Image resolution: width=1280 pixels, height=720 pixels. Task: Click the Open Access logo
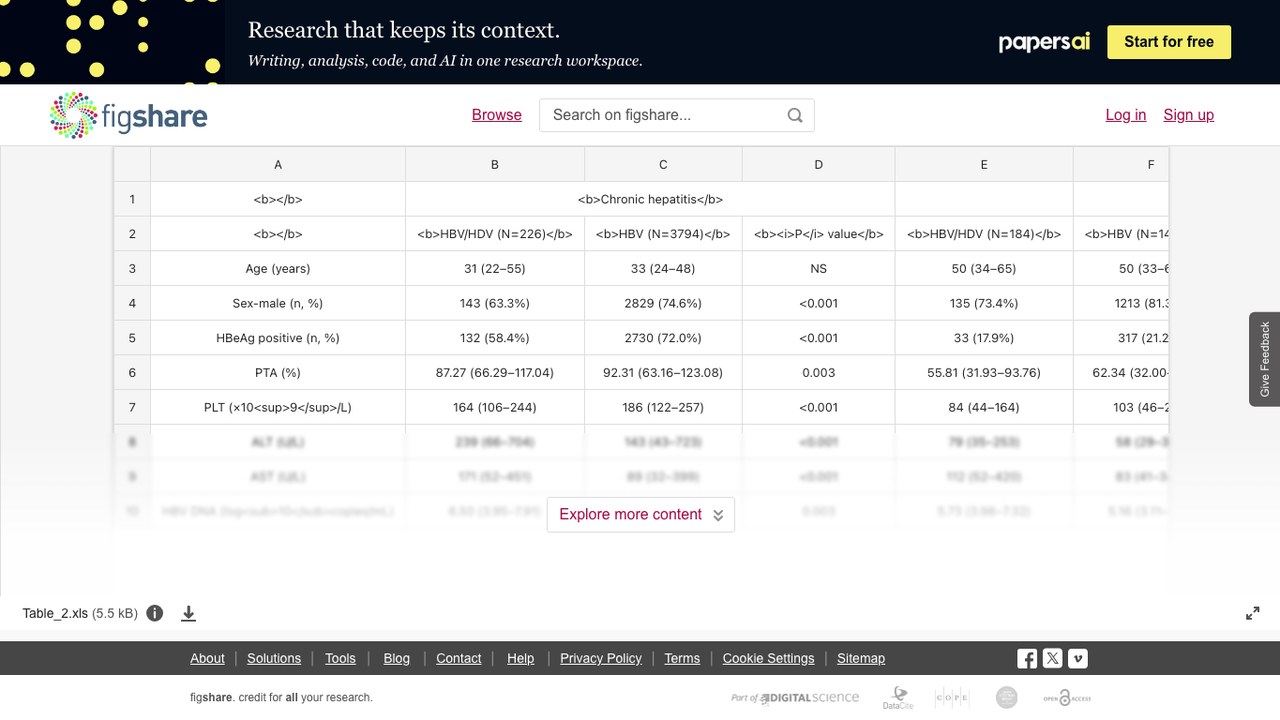pos(1067,698)
